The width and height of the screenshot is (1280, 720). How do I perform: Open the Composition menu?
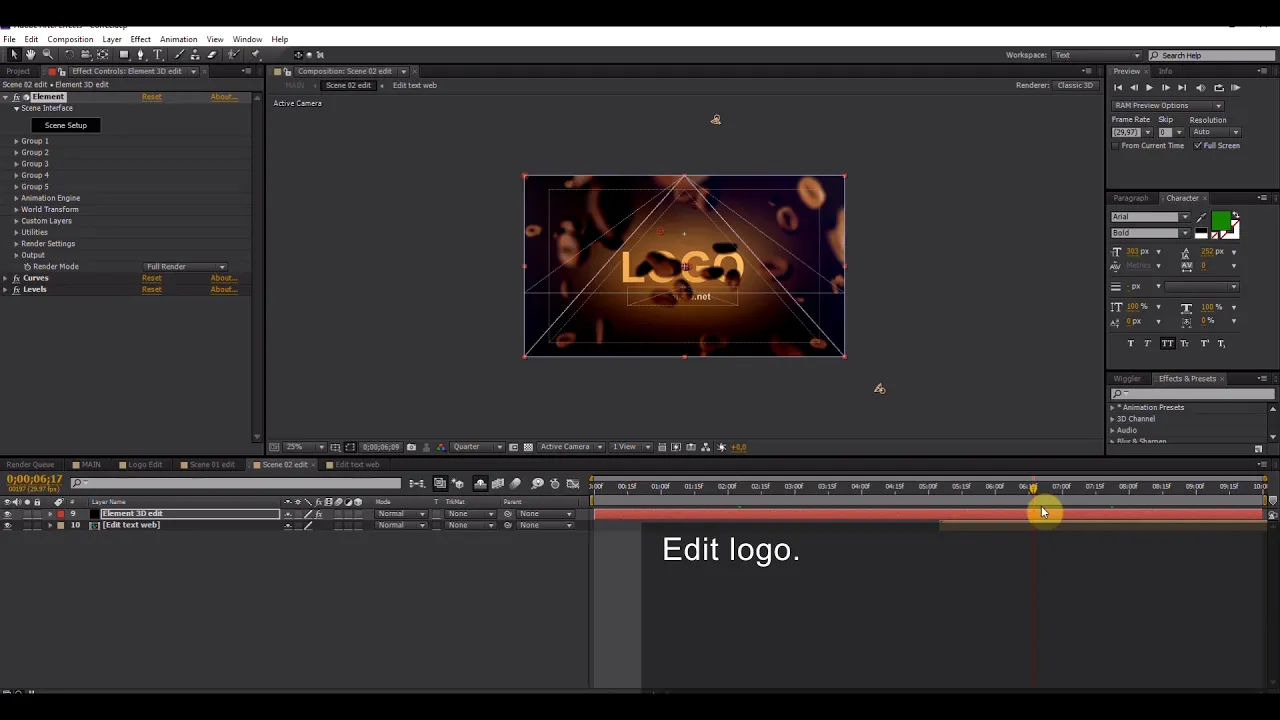click(x=70, y=39)
